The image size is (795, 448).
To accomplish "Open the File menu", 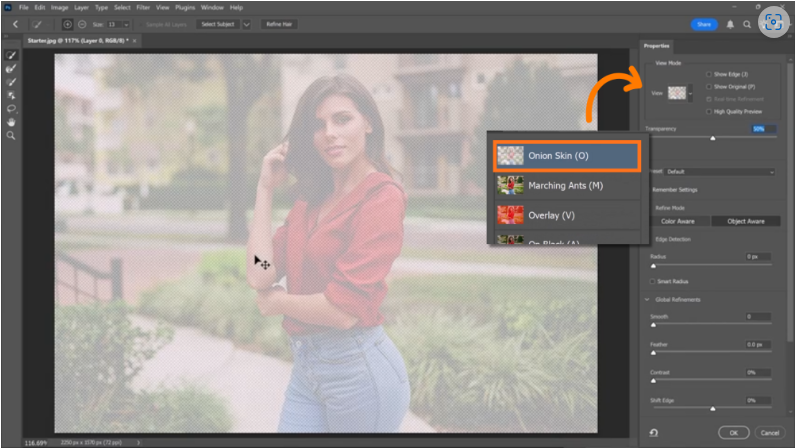I will [24, 8].
